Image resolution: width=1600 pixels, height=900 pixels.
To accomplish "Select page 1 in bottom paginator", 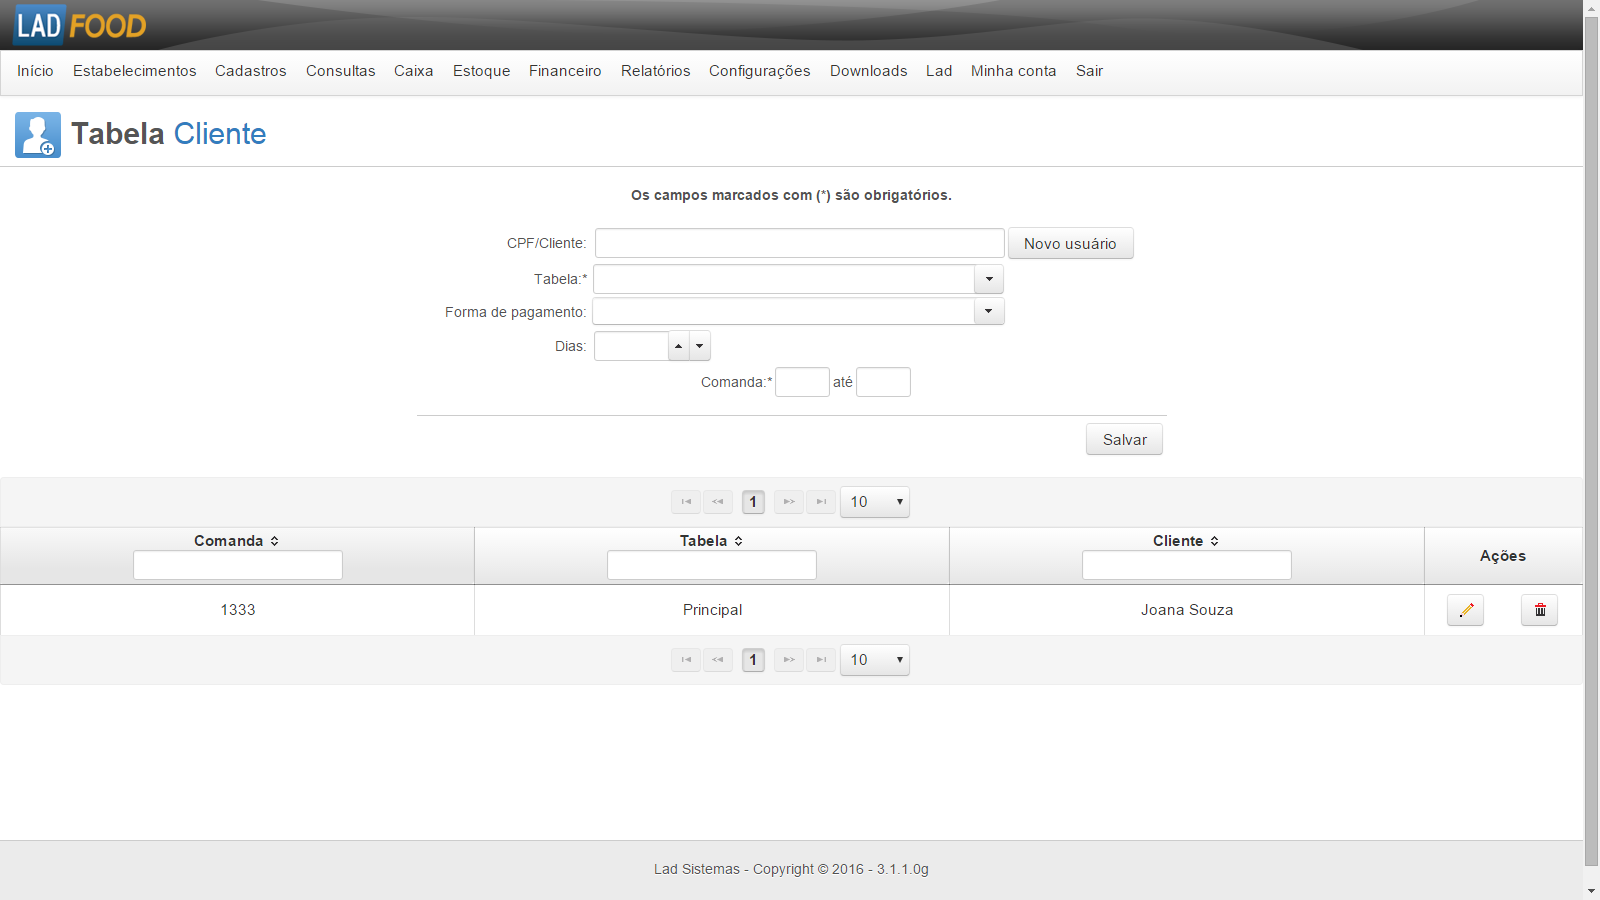I will (x=753, y=660).
